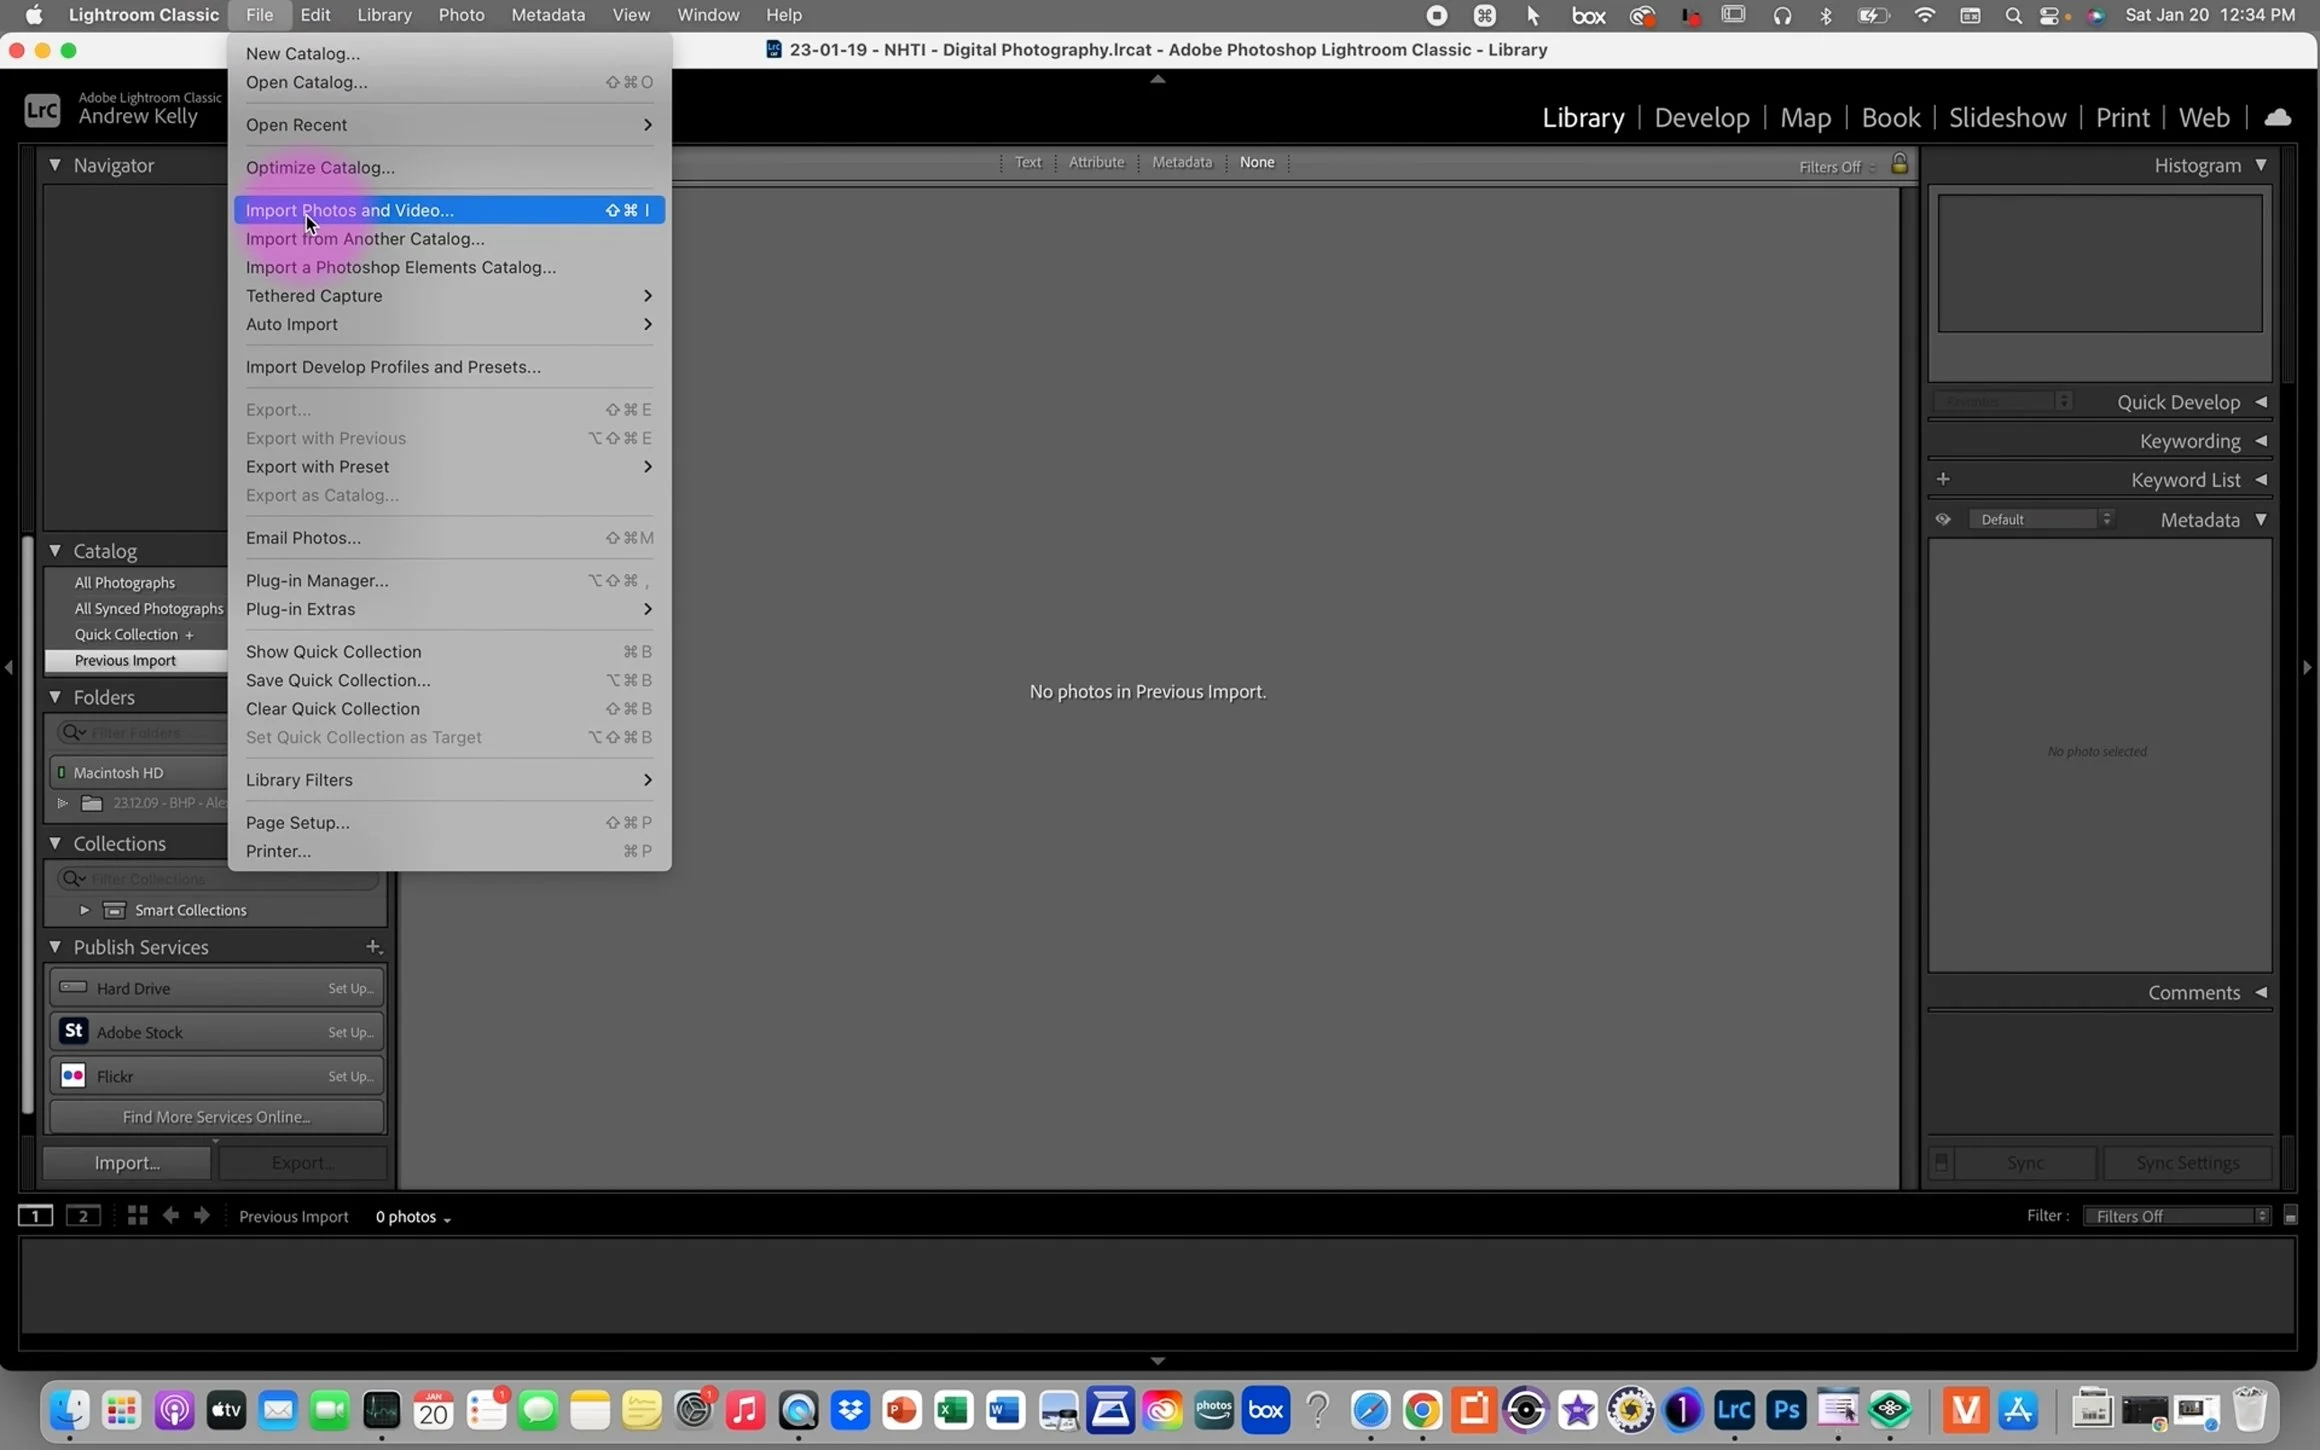
Task: Click the cloud sync status icon
Action: [x=2277, y=118]
